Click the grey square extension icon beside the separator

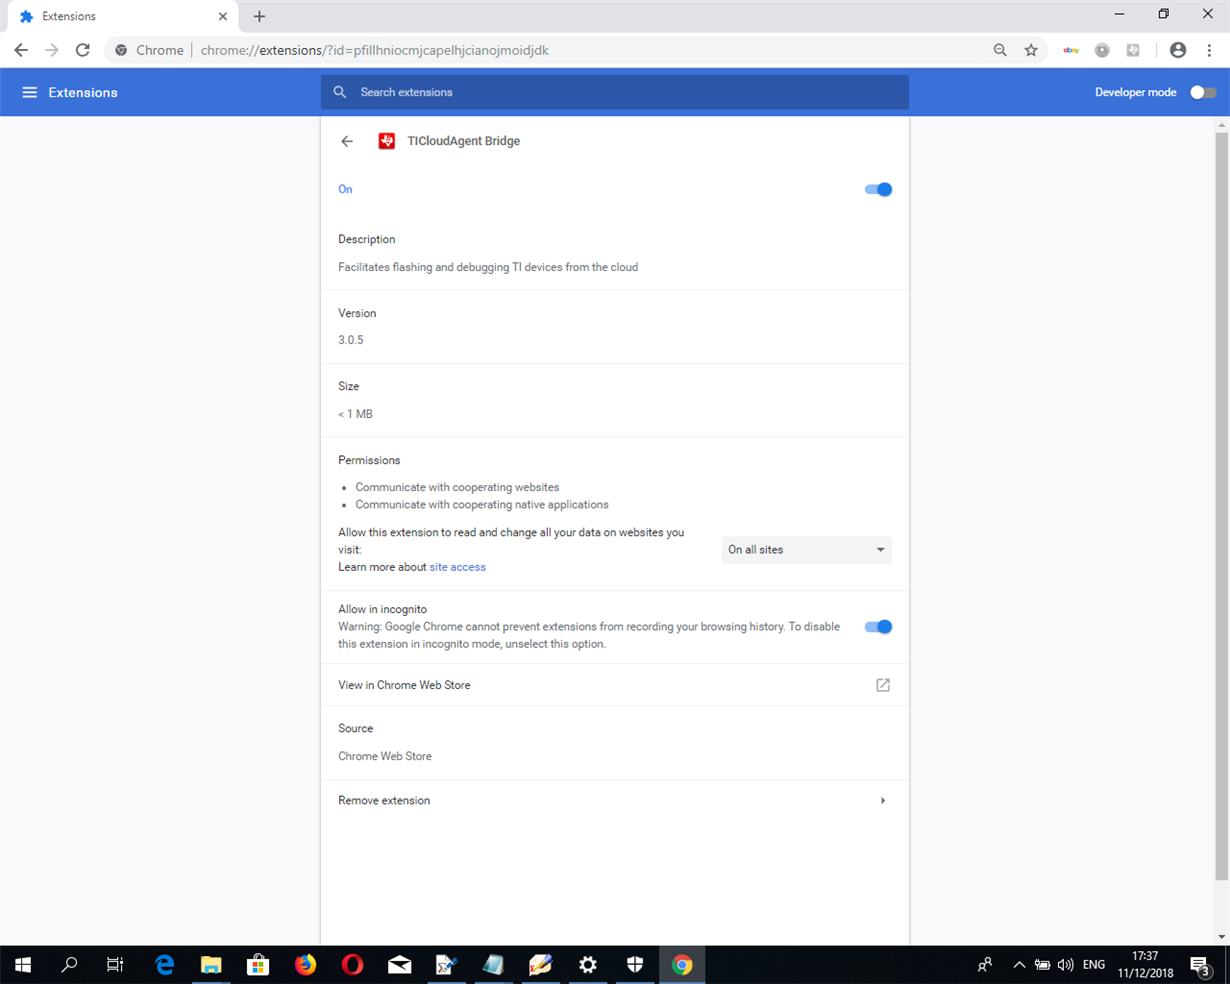pyautogui.click(x=1133, y=50)
